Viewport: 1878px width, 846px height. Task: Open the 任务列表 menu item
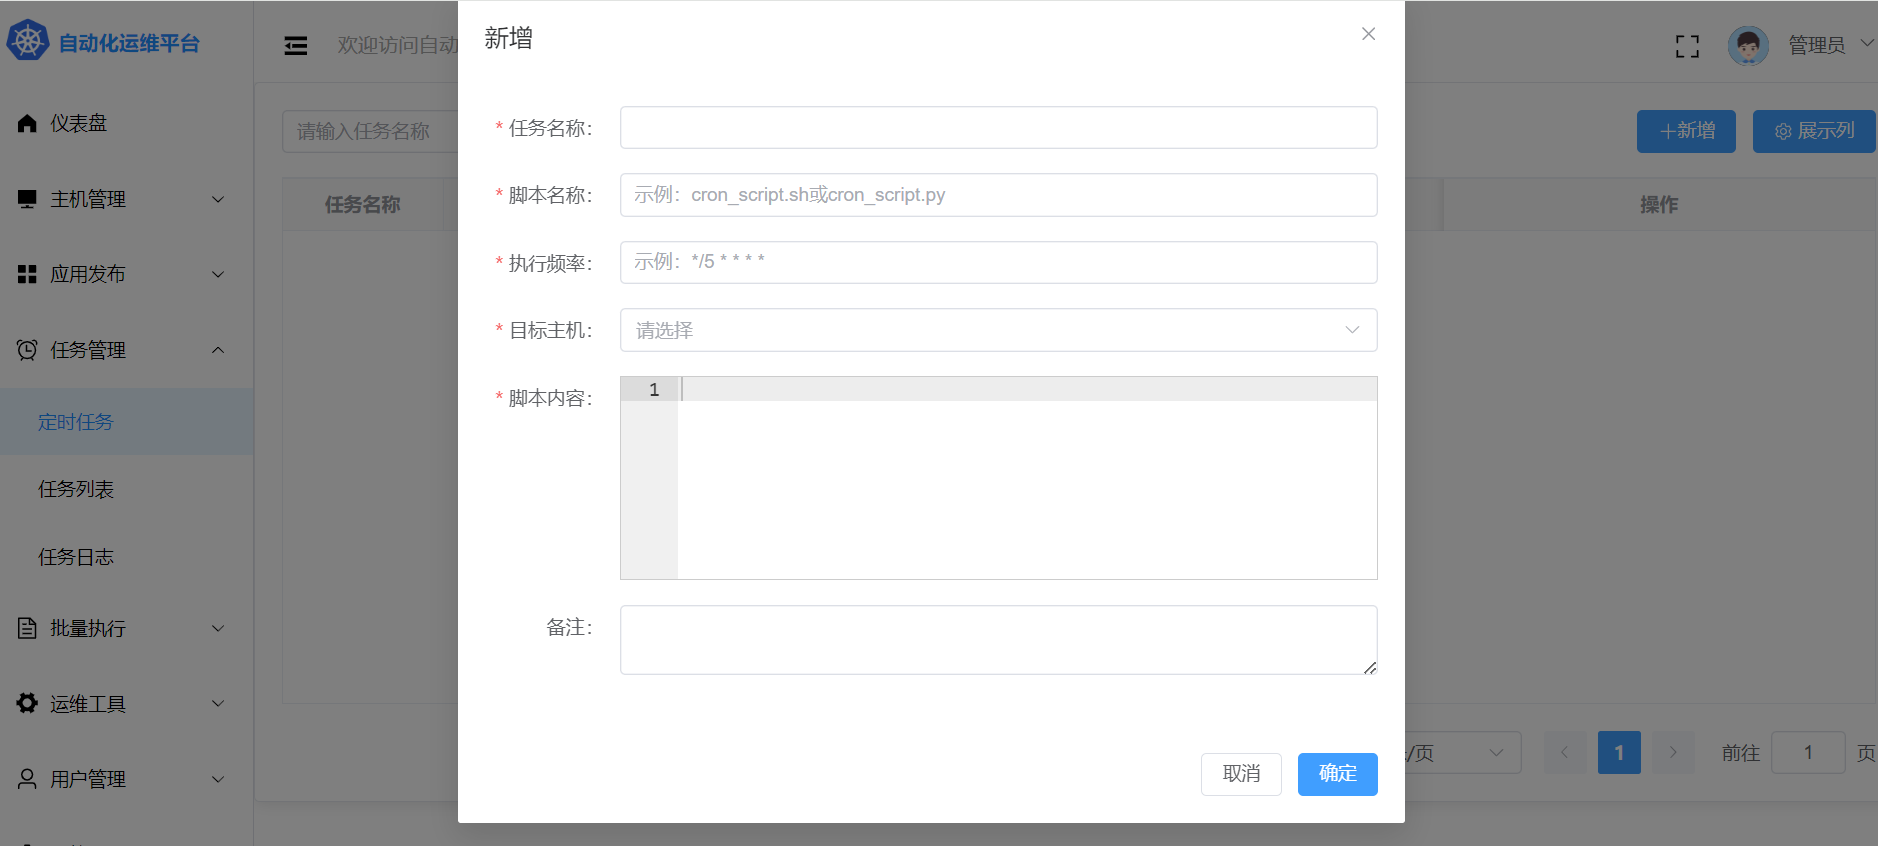(x=76, y=489)
